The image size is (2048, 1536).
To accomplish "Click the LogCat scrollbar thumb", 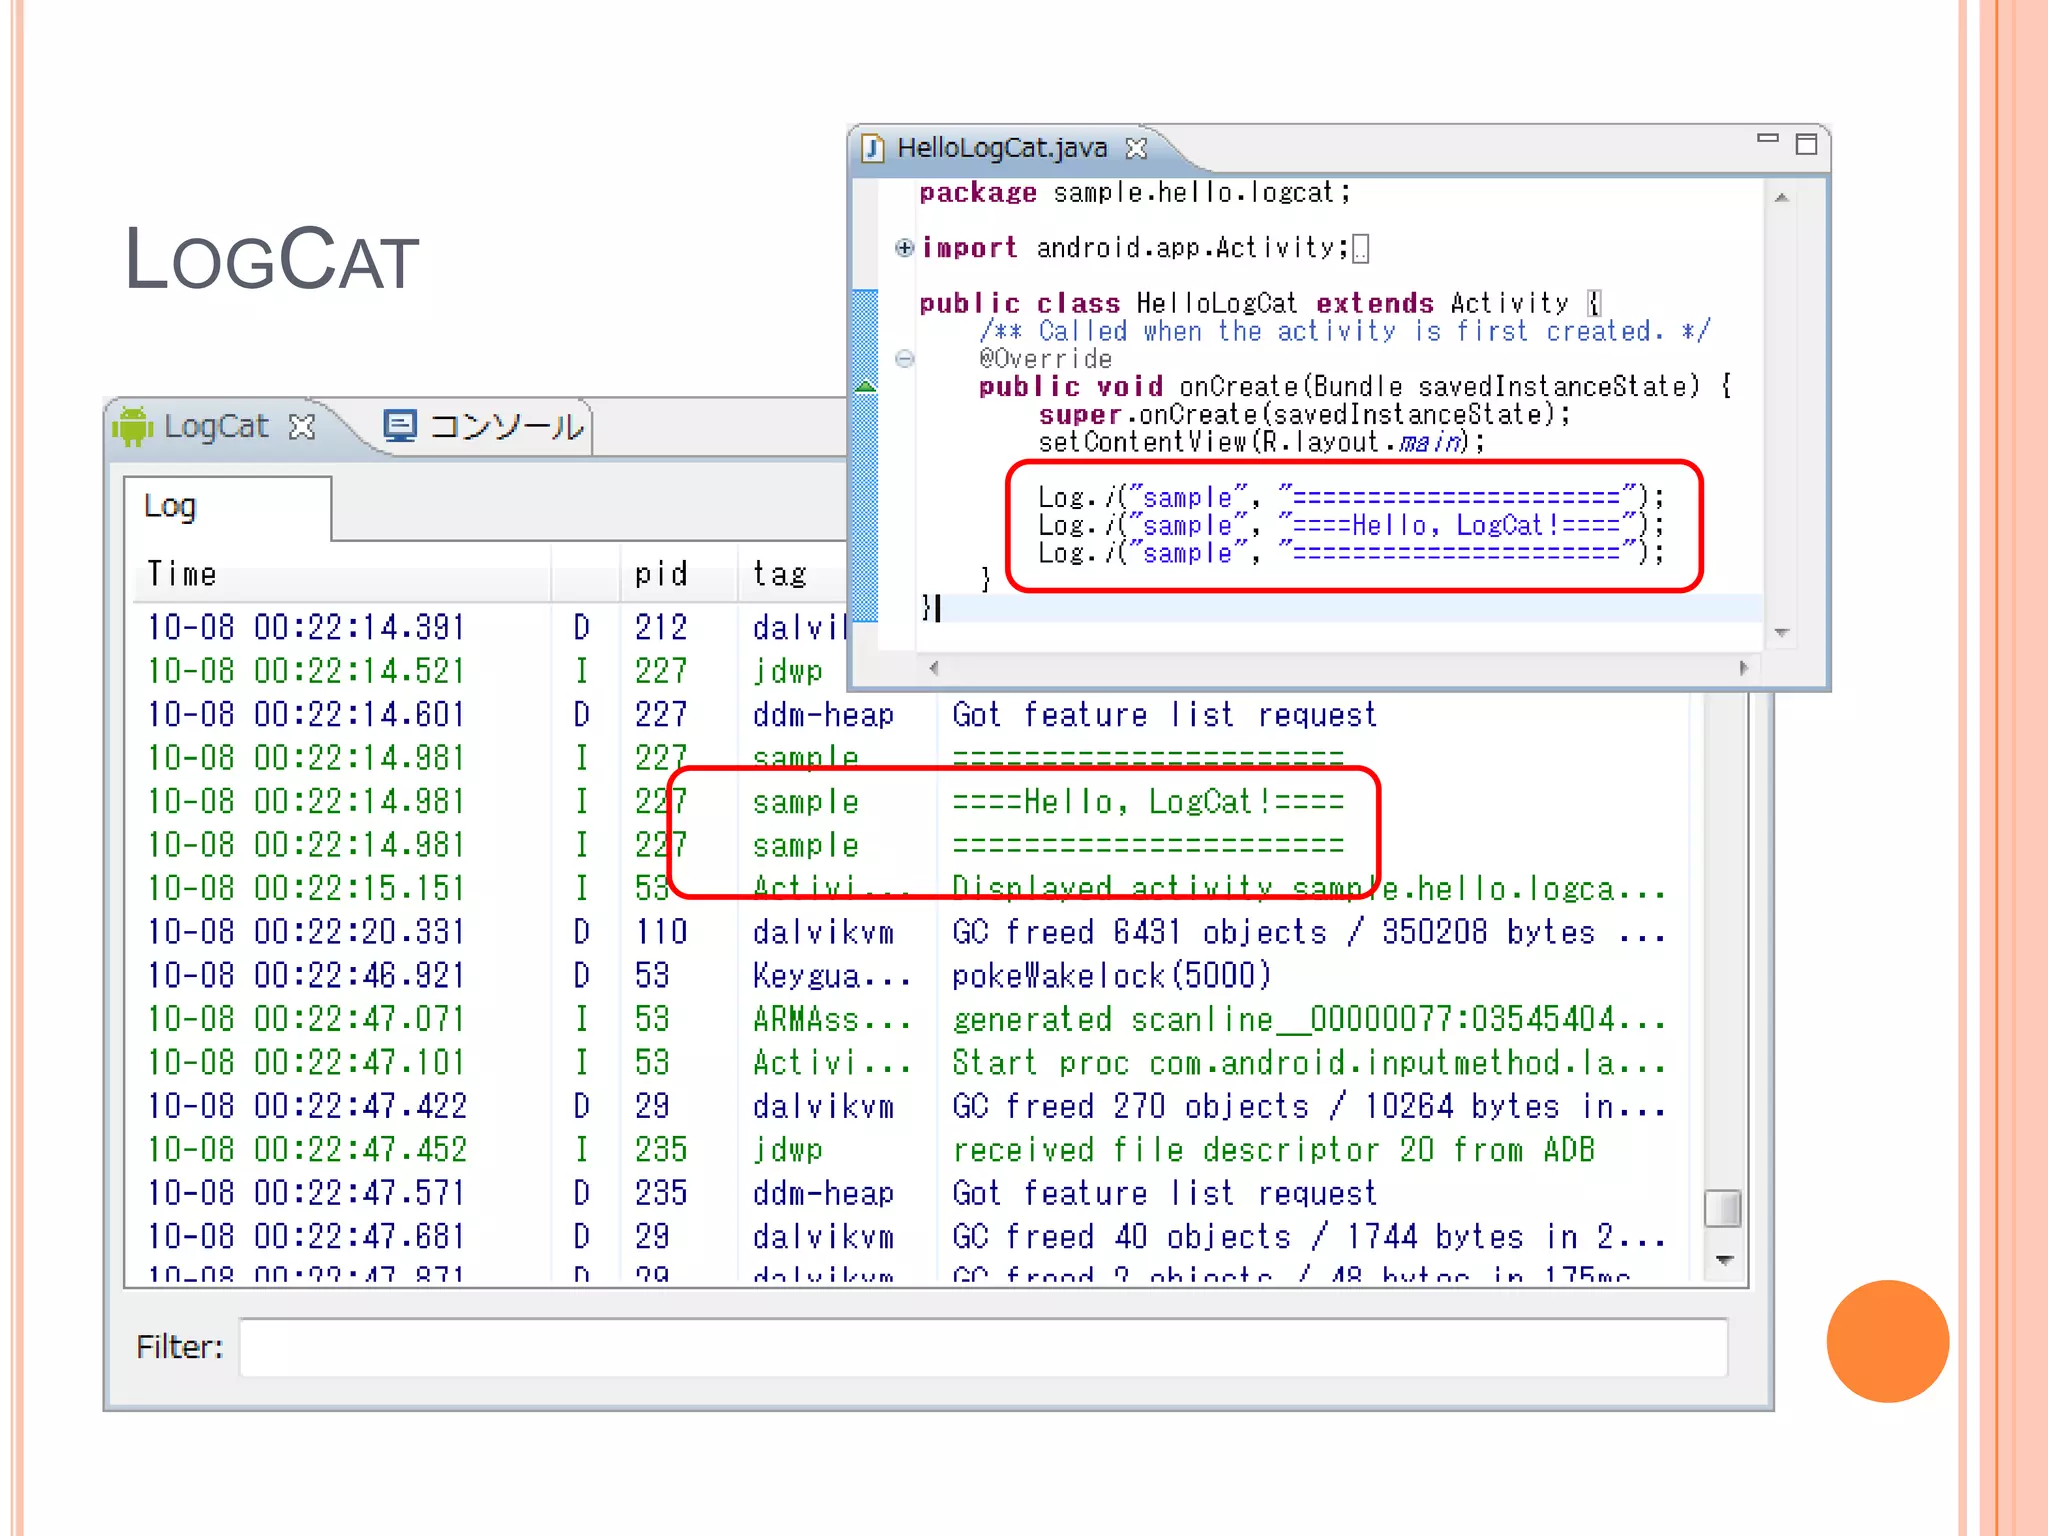I will point(1722,1208).
